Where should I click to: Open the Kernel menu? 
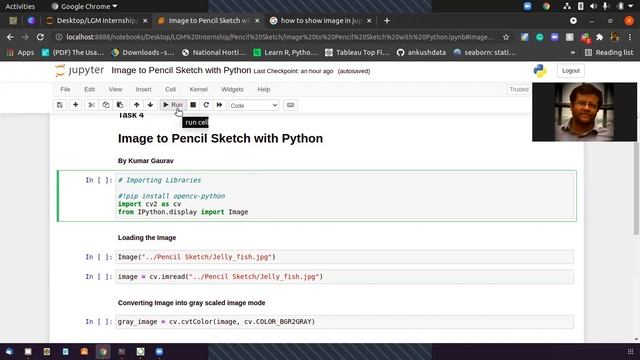[198, 89]
